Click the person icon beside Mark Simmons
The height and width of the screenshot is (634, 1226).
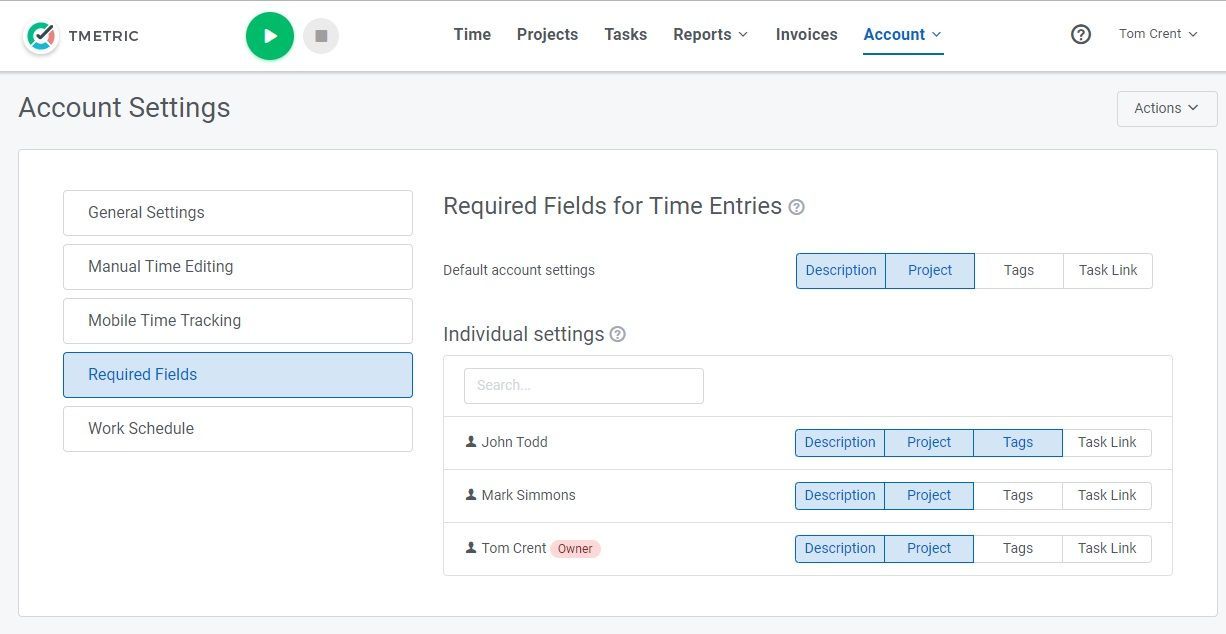tap(471, 494)
